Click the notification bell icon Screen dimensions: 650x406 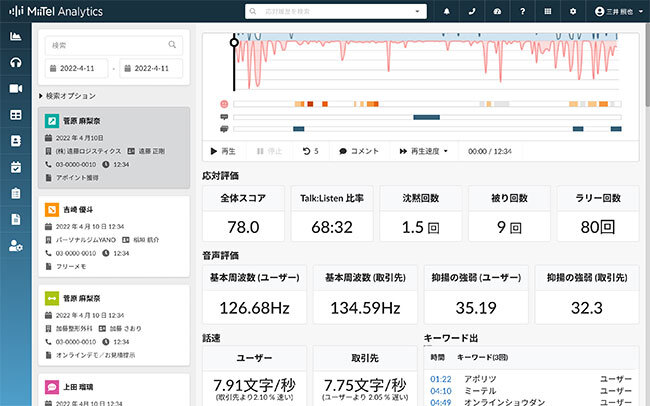pos(446,11)
